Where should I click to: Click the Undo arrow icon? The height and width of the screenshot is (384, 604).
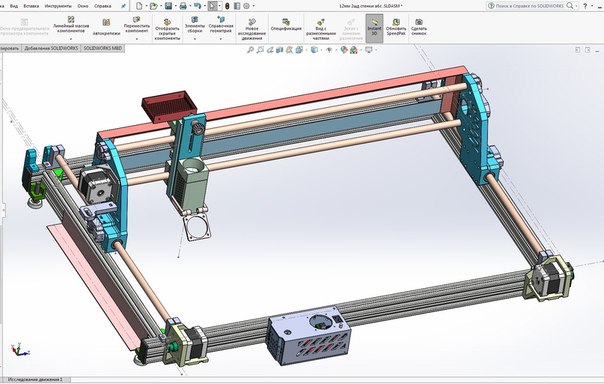click(197, 6)
